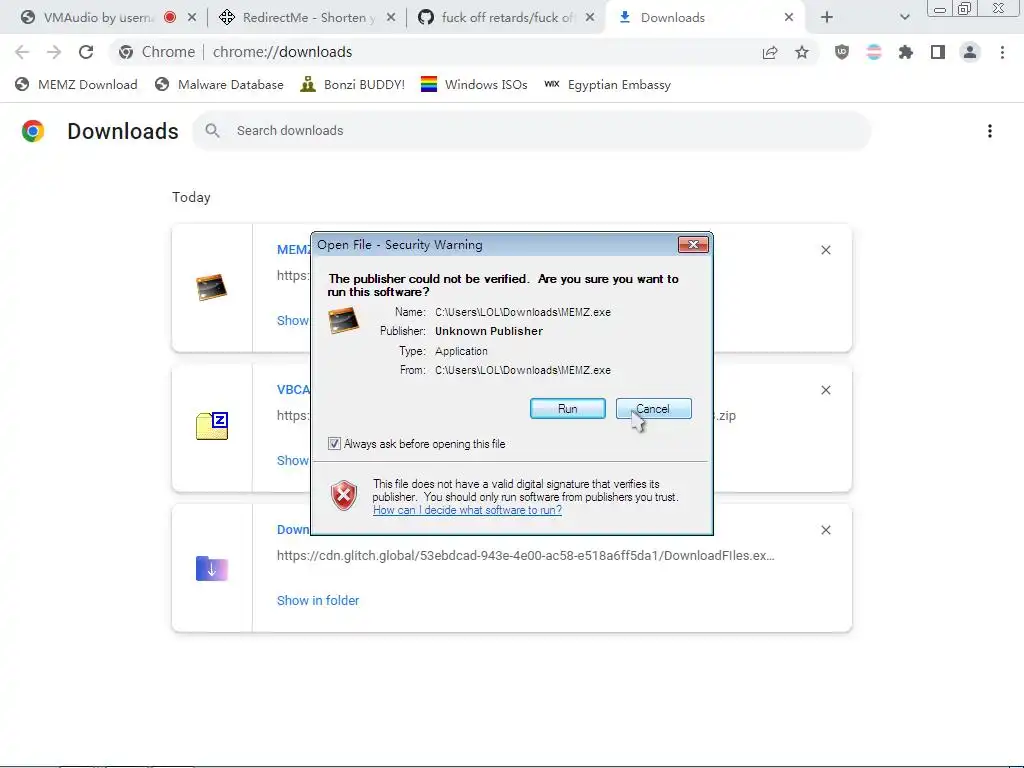Viewport: 1024px width, 768px height.
Task: Open the Extensions puzzle piece menu
Action: coord(906,52)
